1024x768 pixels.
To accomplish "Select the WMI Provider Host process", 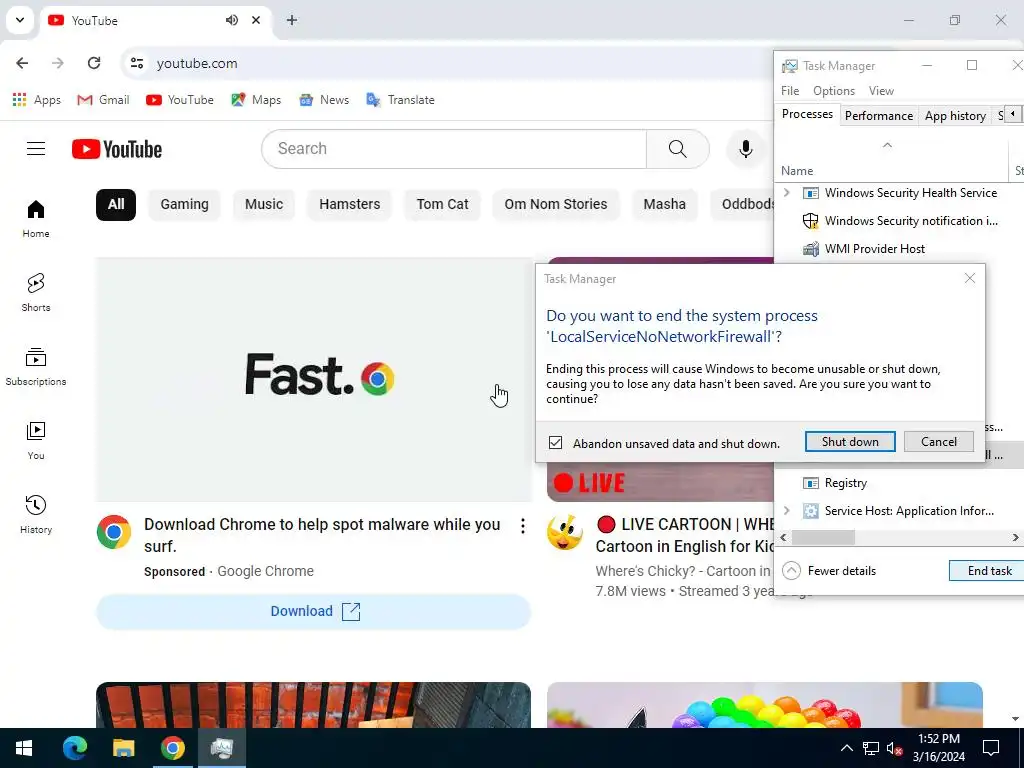I will 899,249.
